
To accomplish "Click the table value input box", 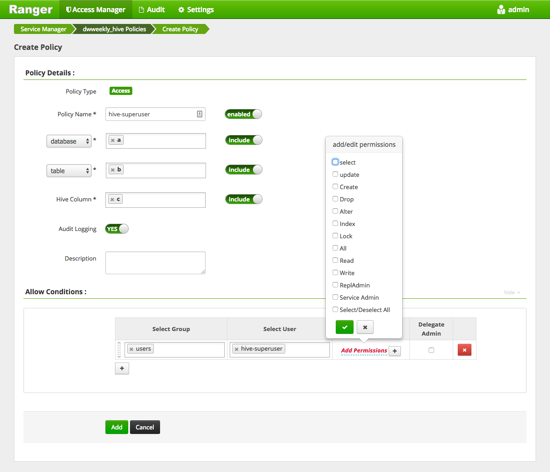I will pos(155,170).
